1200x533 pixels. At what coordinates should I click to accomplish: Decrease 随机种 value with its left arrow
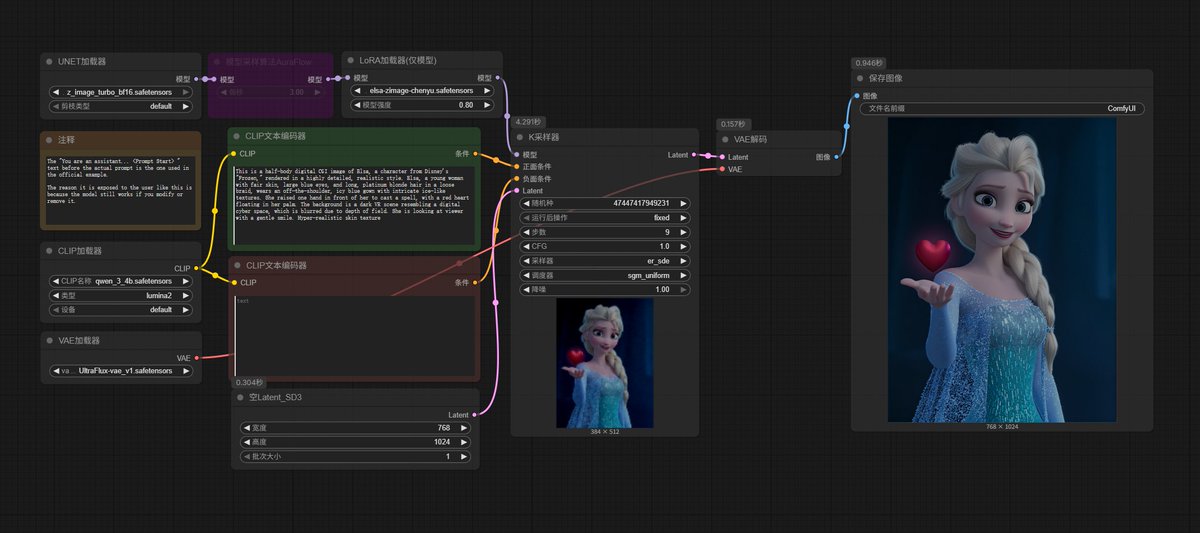coord(526,203)
